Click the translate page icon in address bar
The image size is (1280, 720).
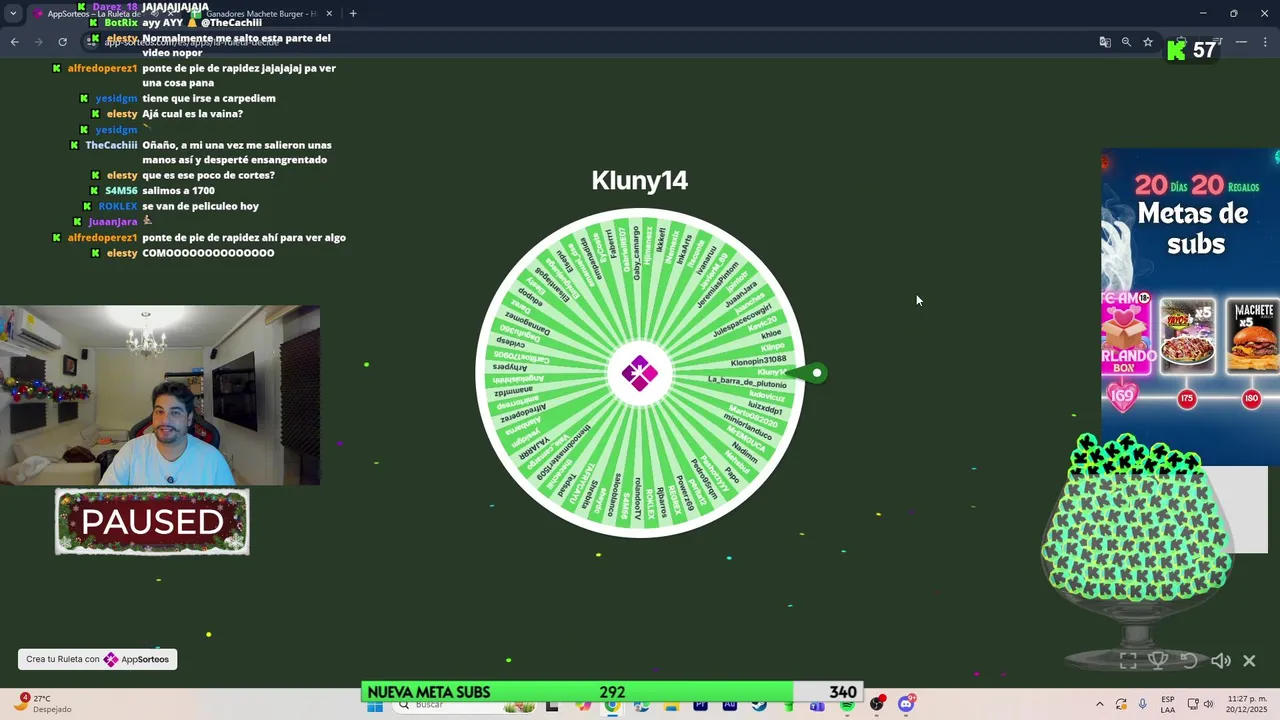[x=1105, y=42]
